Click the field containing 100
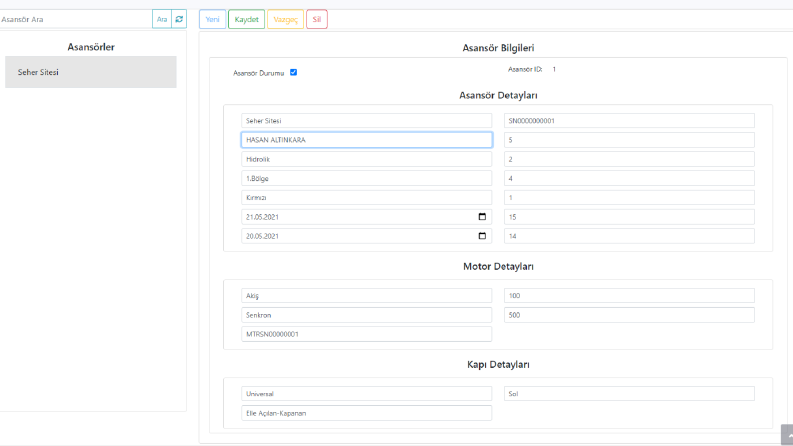This screenshot has height=446, width=793. [629, 296]
